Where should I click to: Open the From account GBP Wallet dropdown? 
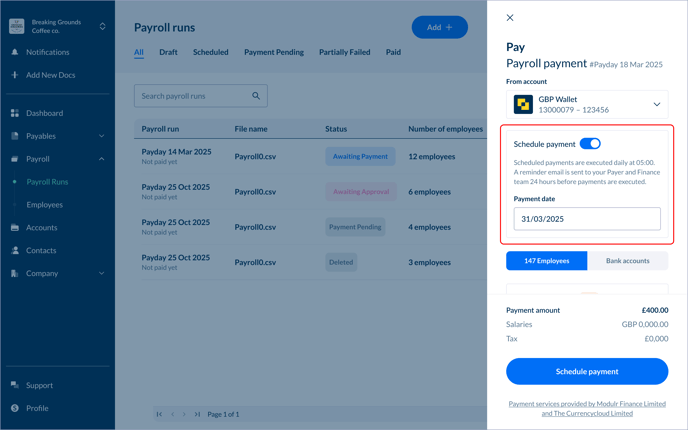click(x=587, y=104)
